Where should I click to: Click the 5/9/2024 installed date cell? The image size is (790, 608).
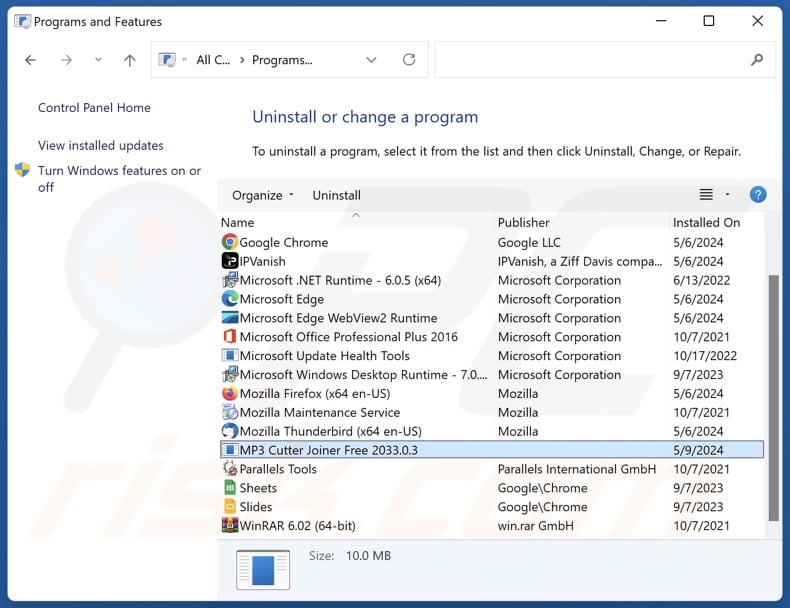pos(698,450)
